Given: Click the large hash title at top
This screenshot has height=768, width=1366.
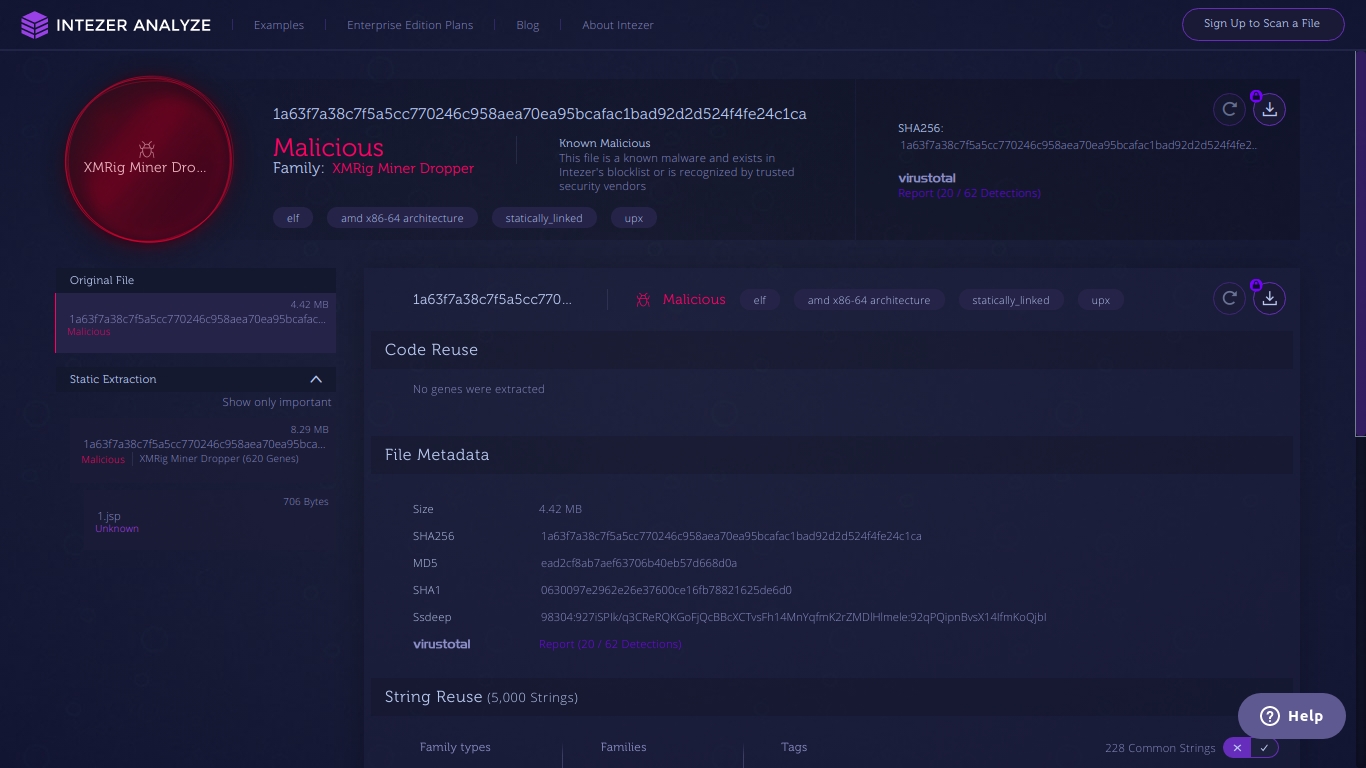Looking at the screenshot, I should pyautogui.click(x=540, y=114).
